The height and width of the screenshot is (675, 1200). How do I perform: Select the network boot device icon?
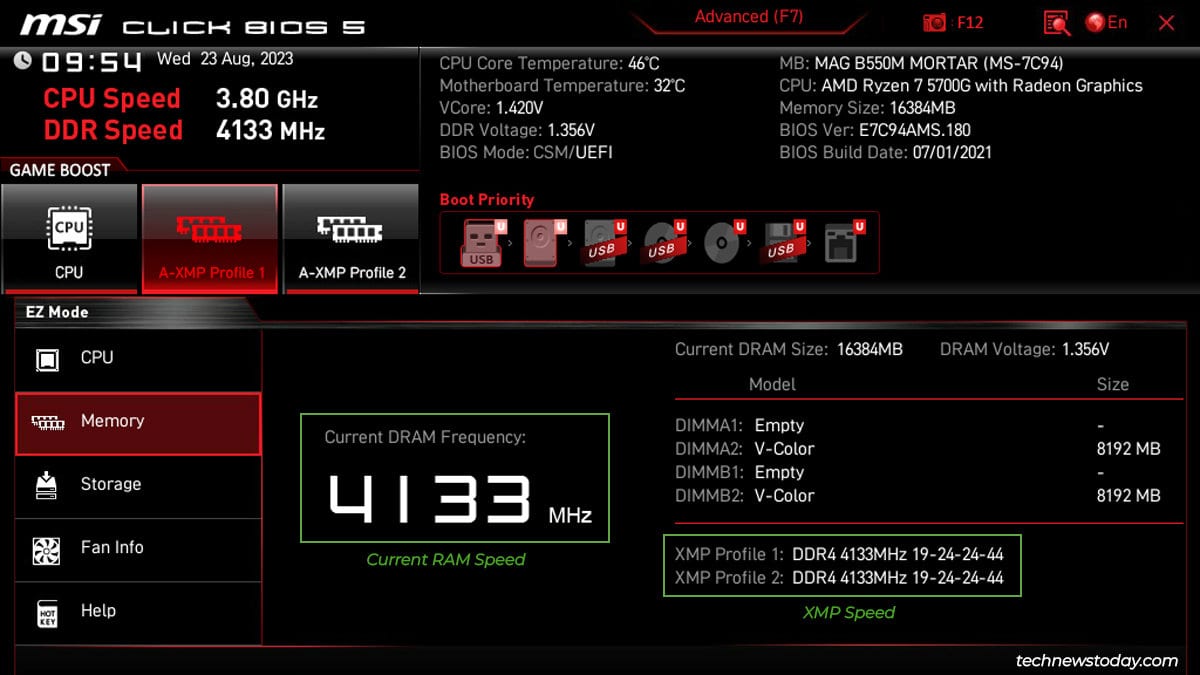(x=843, y=242)
